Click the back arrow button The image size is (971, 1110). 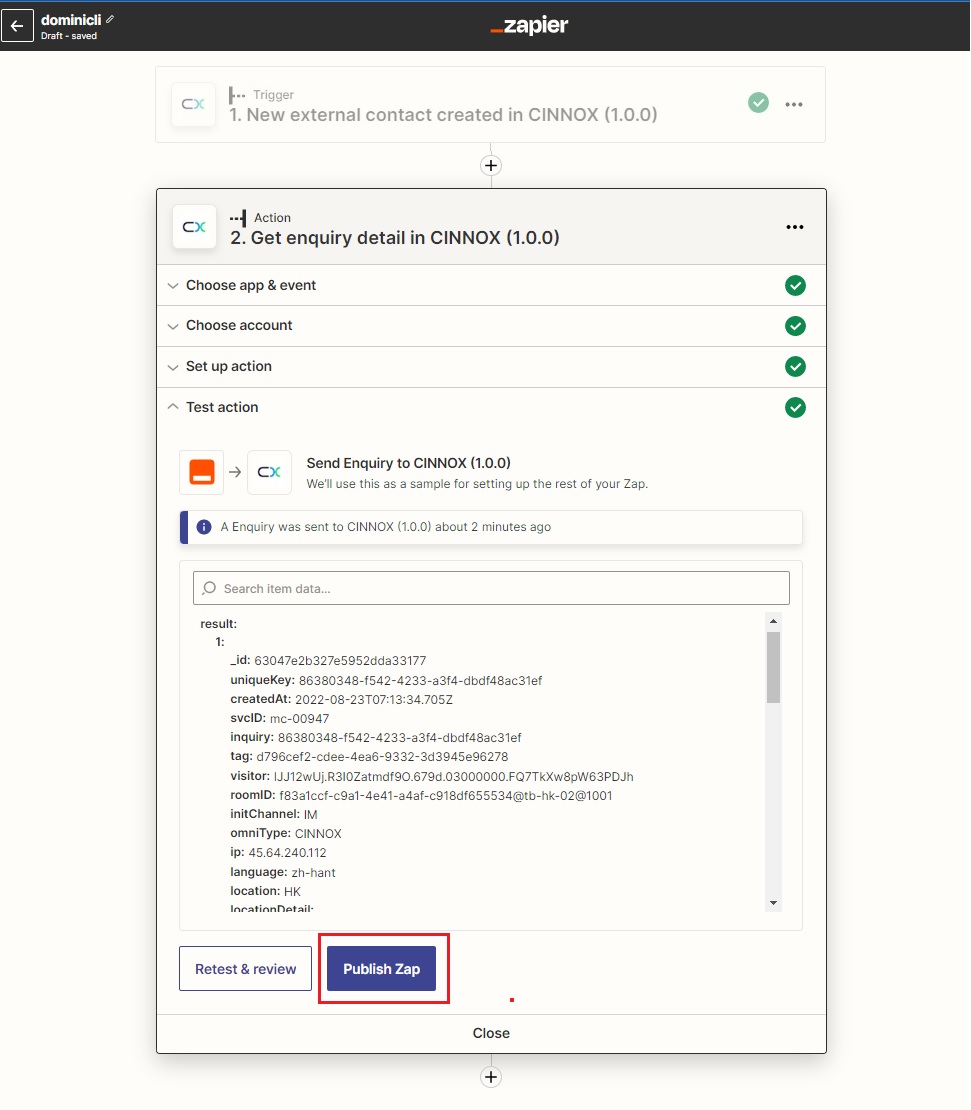[x=17, y=26]
